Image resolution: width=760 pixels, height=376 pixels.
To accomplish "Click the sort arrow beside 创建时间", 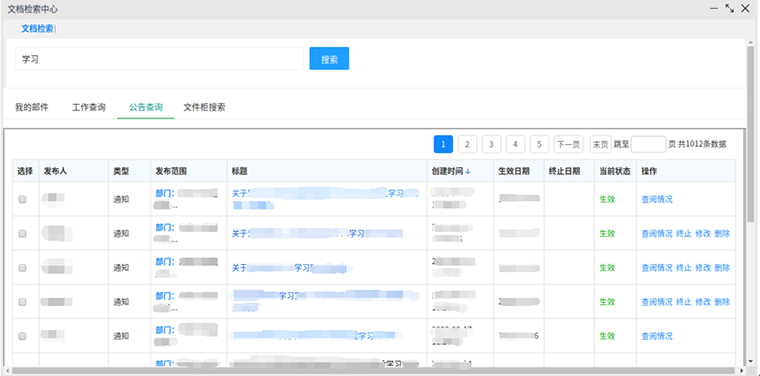I will pyautogui.click(x=468, y=172).
